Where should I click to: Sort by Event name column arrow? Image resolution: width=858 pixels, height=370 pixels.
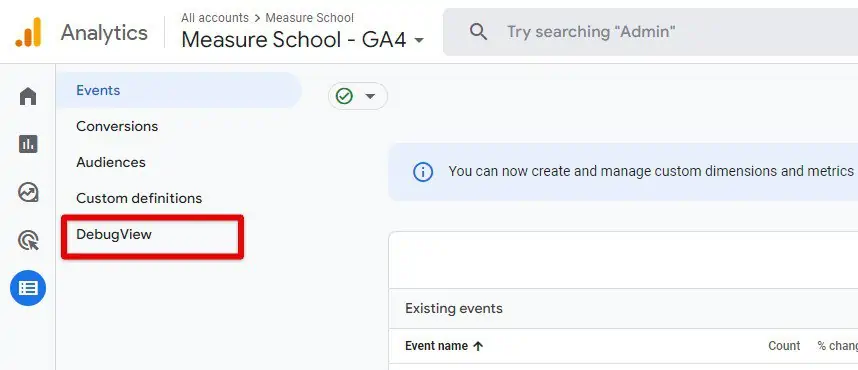[478, 346]
